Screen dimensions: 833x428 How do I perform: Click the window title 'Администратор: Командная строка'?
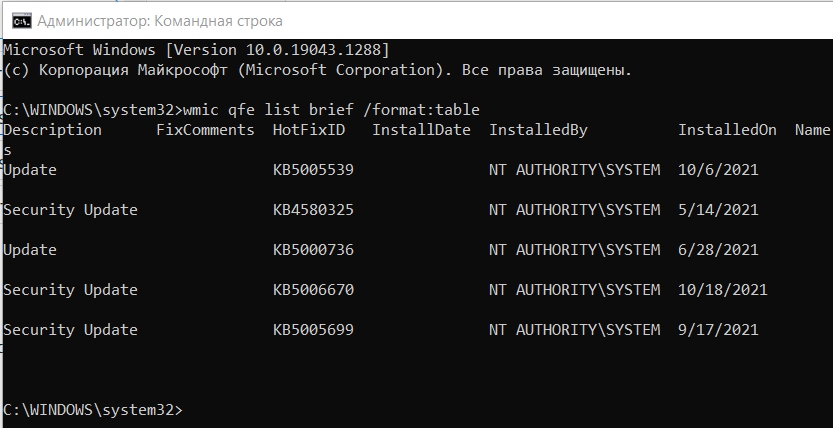point(160,21)
